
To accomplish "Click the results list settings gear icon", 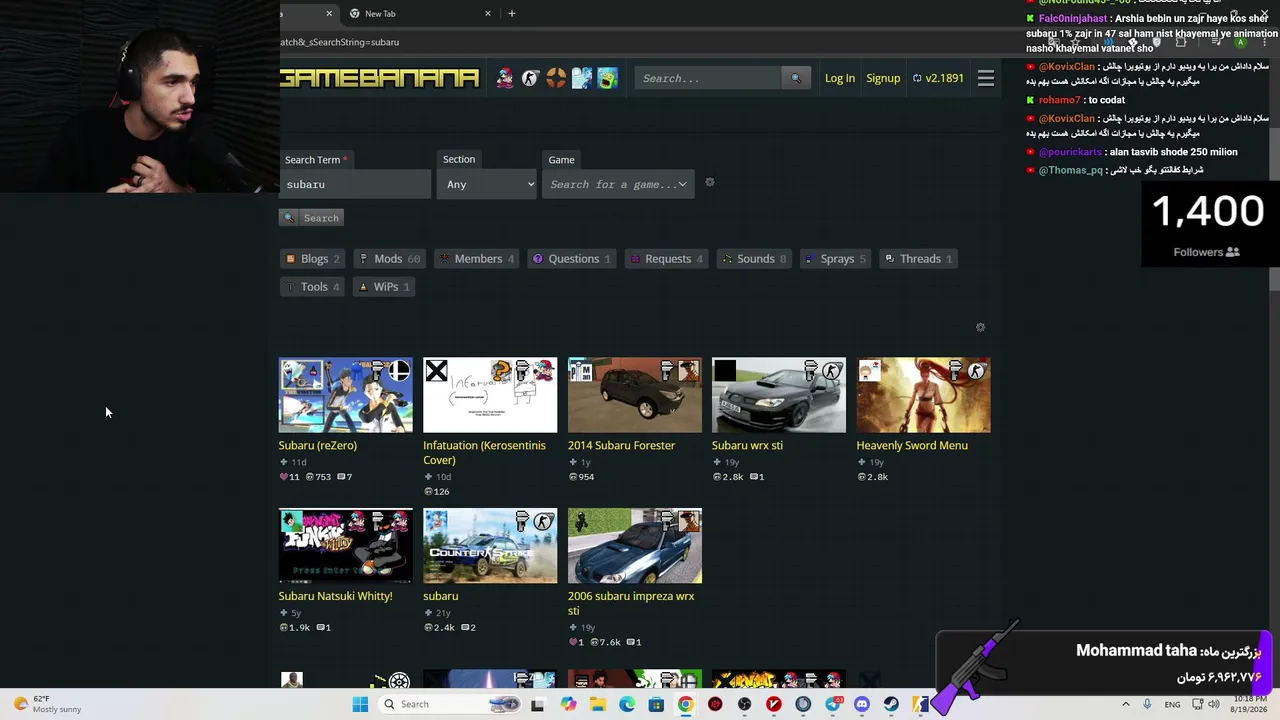I will point(980,327).
